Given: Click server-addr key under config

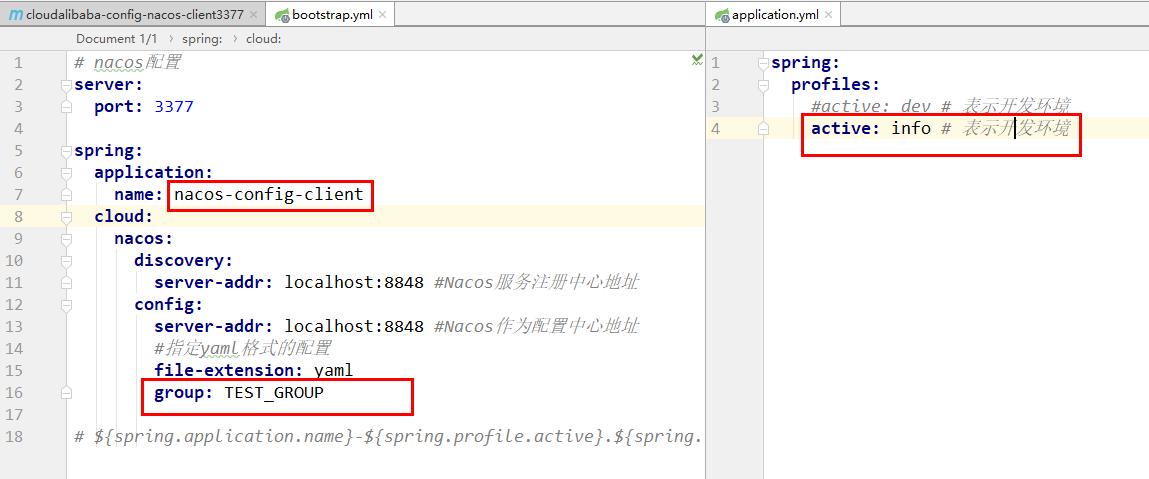Looking at the screenshot, I should coord(214,327).
